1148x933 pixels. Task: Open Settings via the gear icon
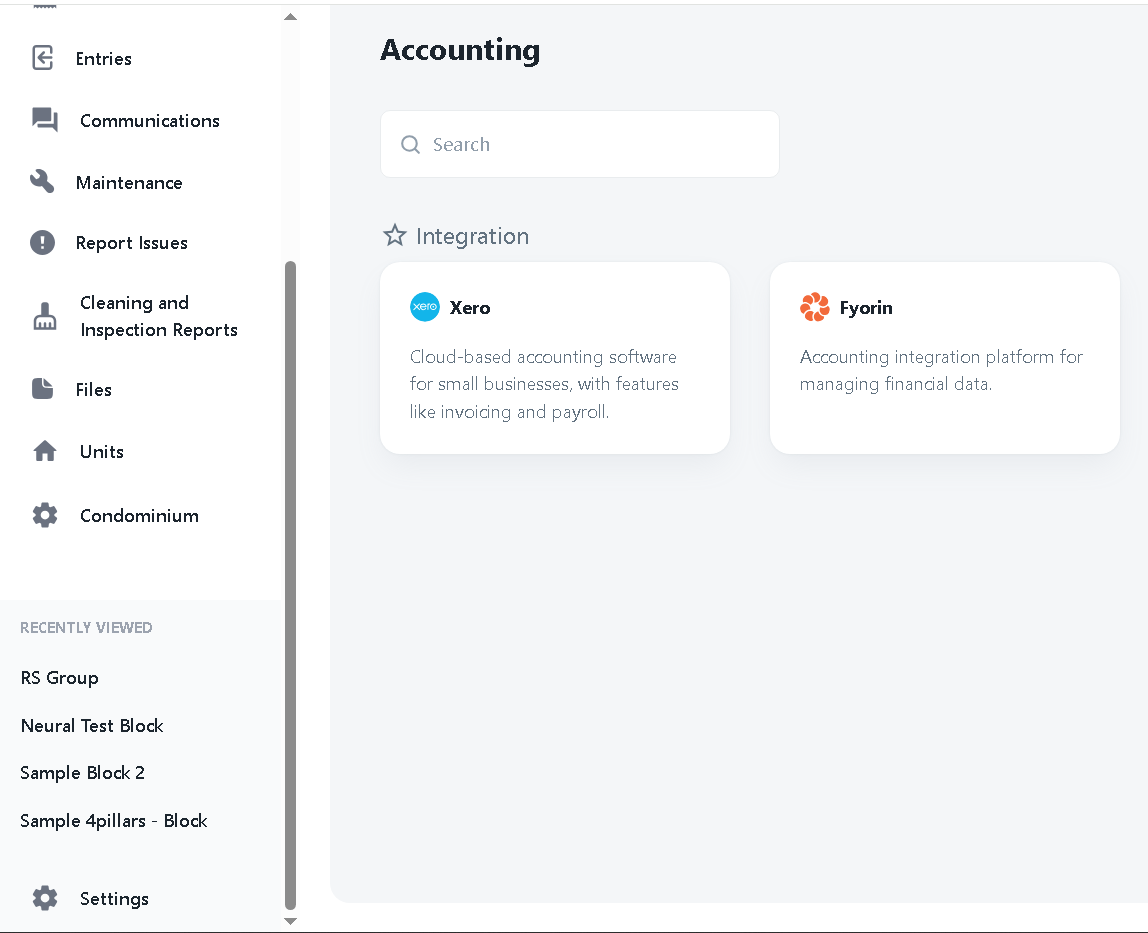(x=44, y=897)
